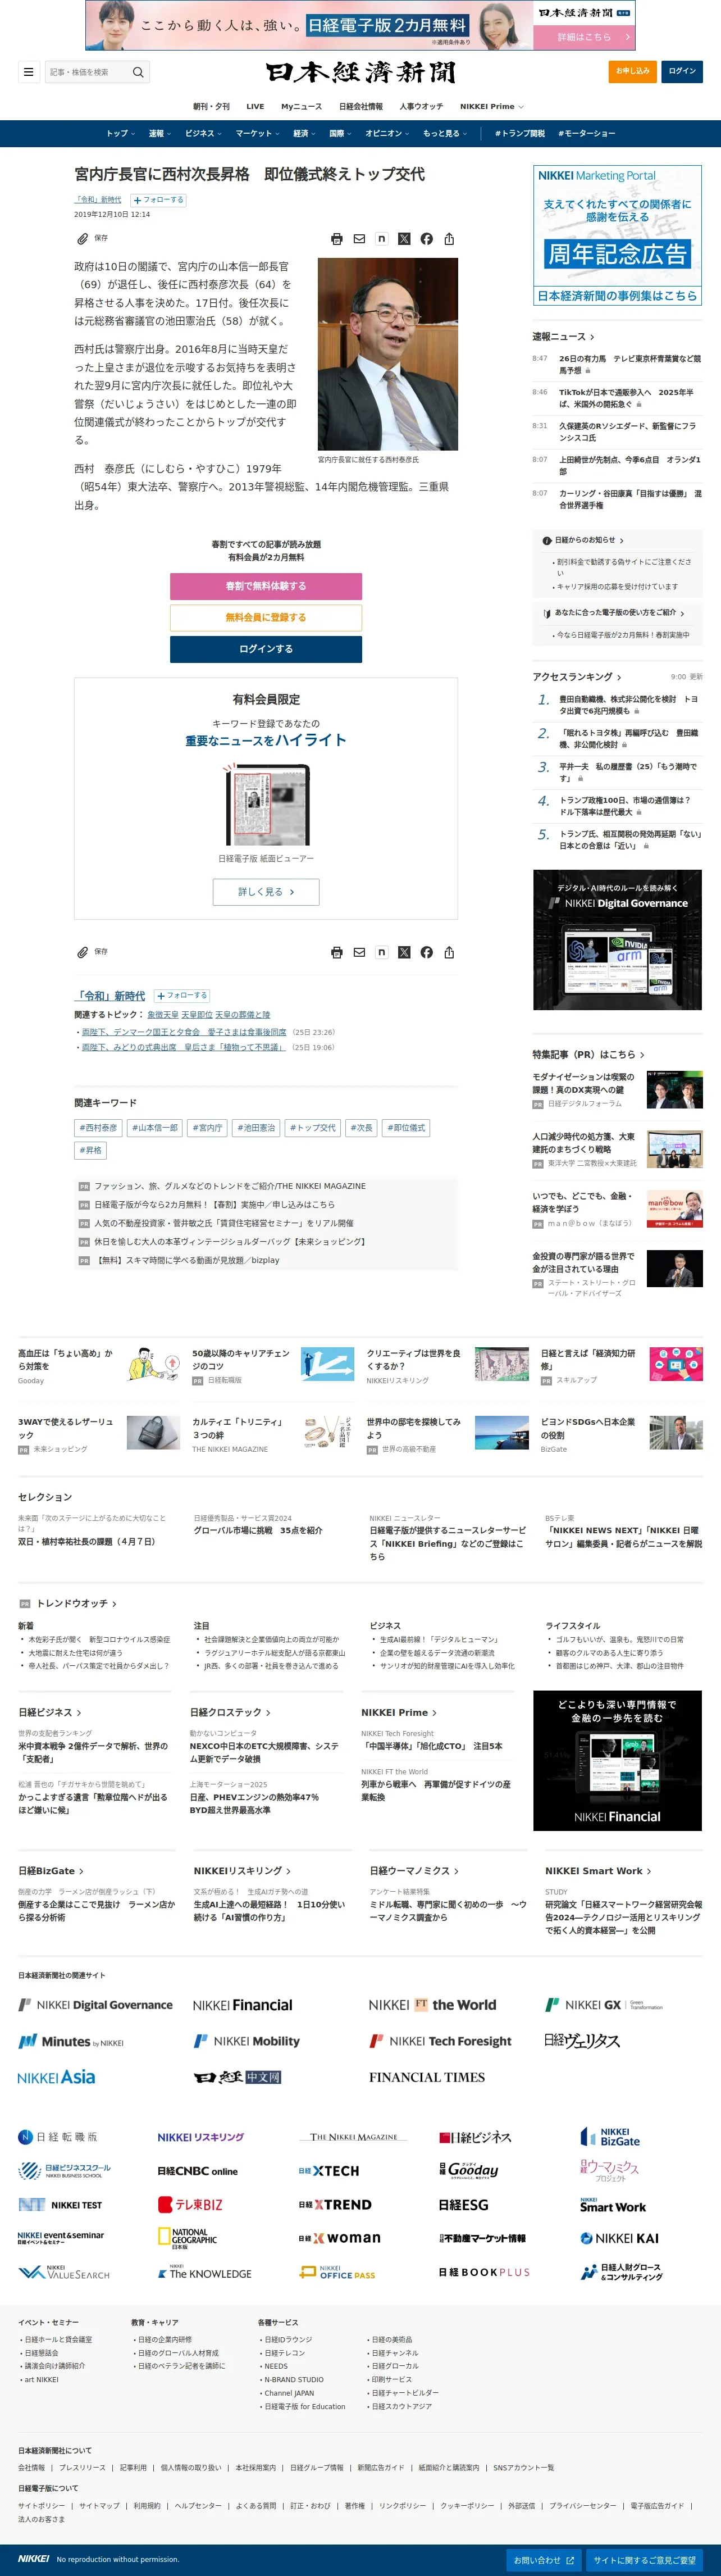Expand the ビジネス navigation dropdown
Viewport: 721px width, 2576px height.
pos(204,133)
